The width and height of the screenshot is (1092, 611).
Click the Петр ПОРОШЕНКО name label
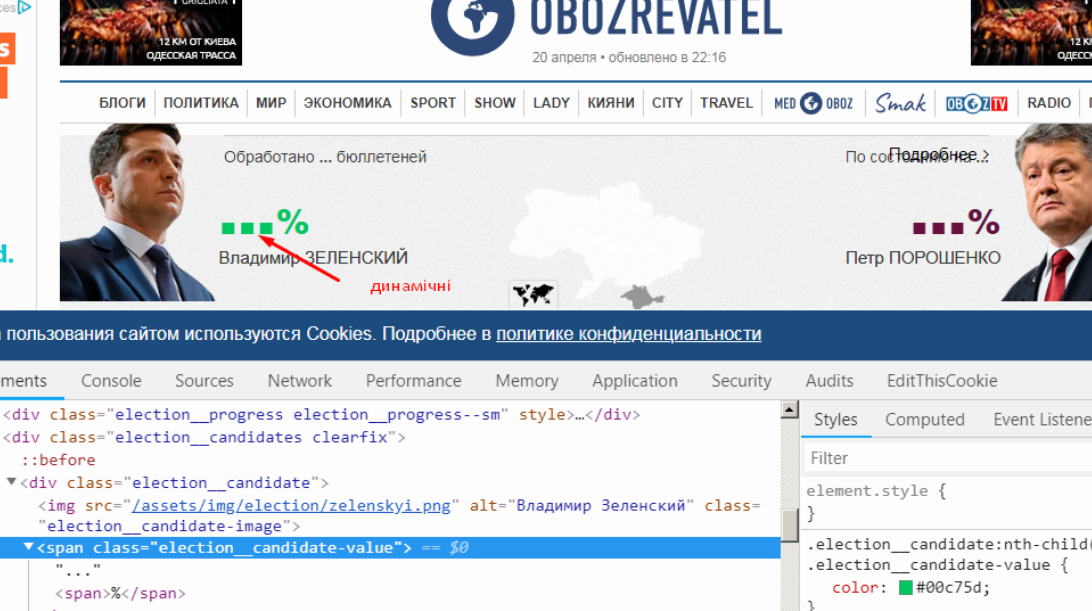pos(923,258)
